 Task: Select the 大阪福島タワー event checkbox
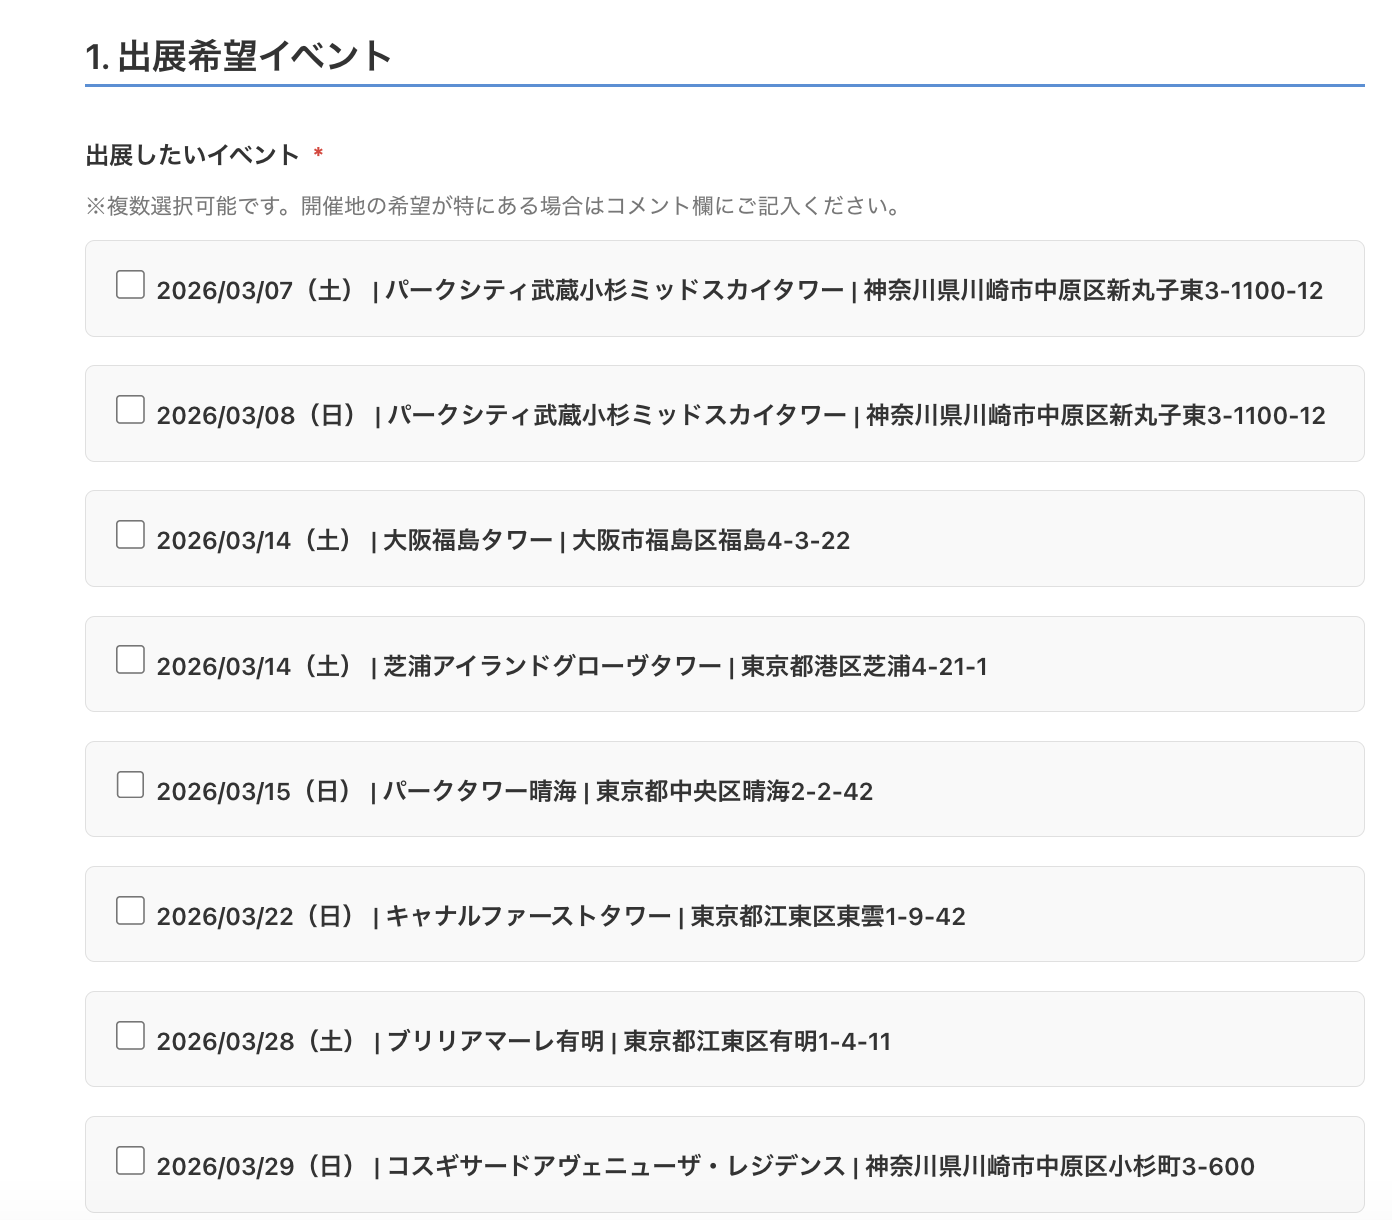pos(131,535)
